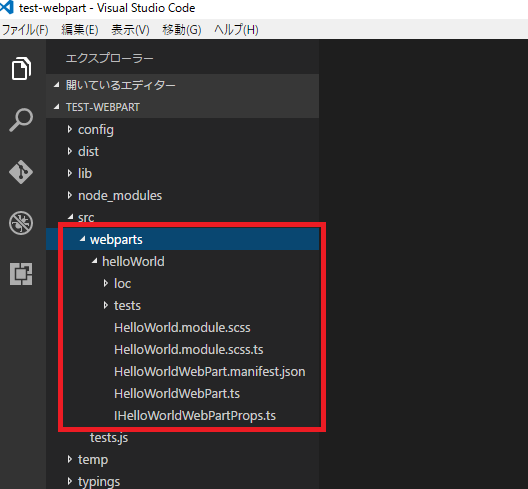The image size is (528, 489).
Task: Open the Explorer view icon
Action: coord(22,69)
